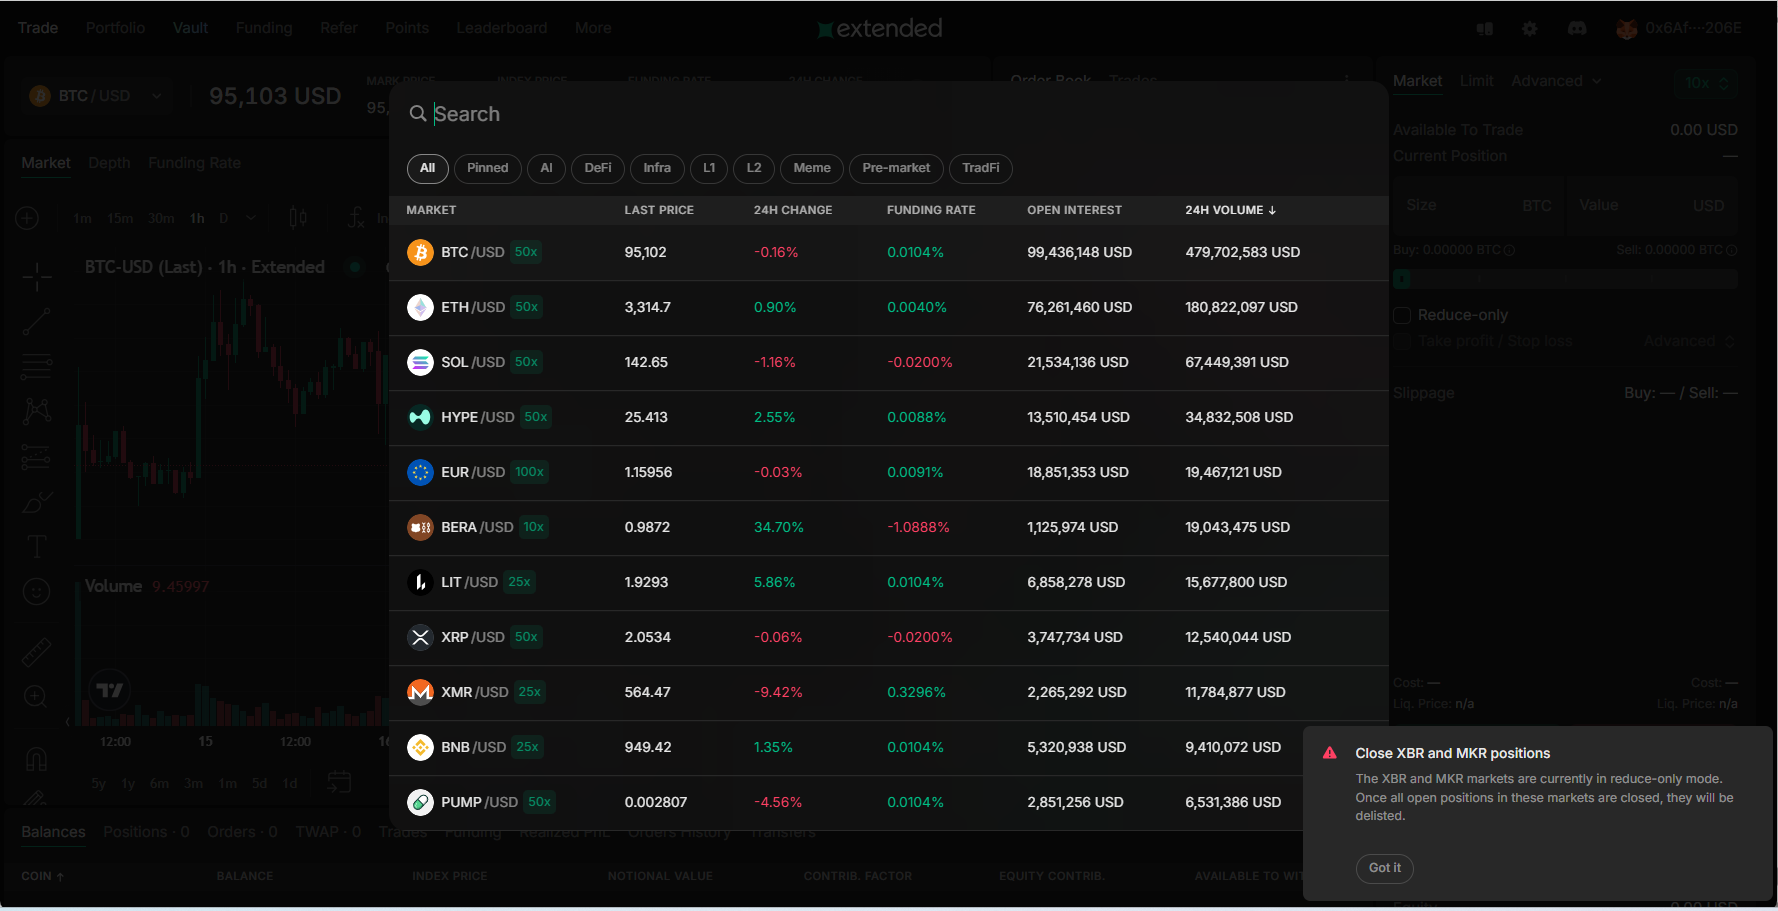Open the Vault menu item
The height and width of the screenshot is (911, 1778).
[x=190, y=28]
